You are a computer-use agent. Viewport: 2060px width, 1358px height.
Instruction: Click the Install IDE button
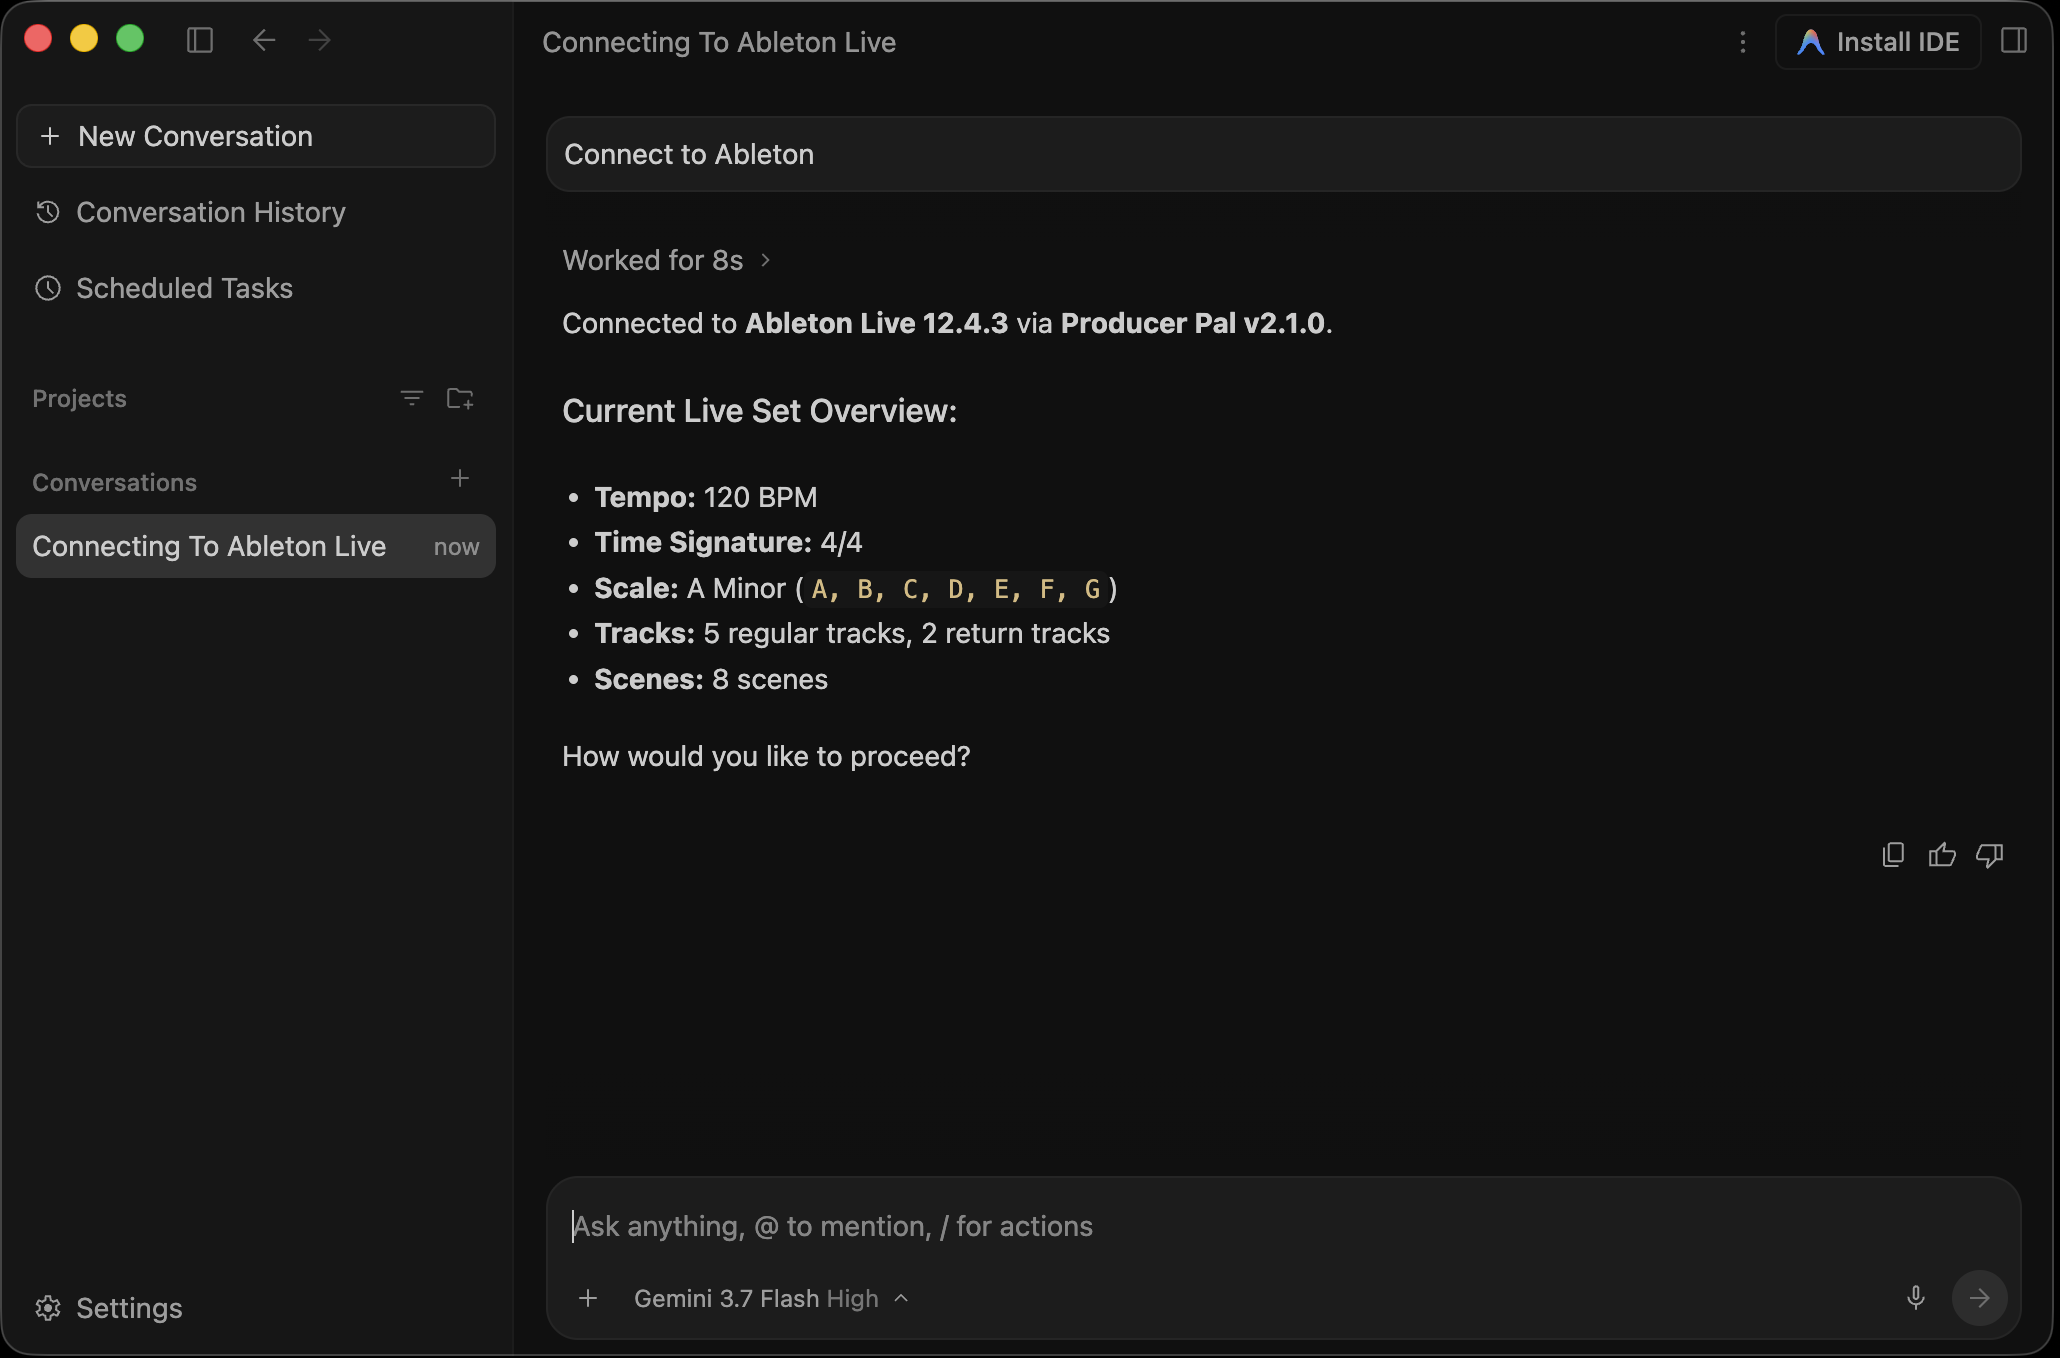coord(1878,42)
